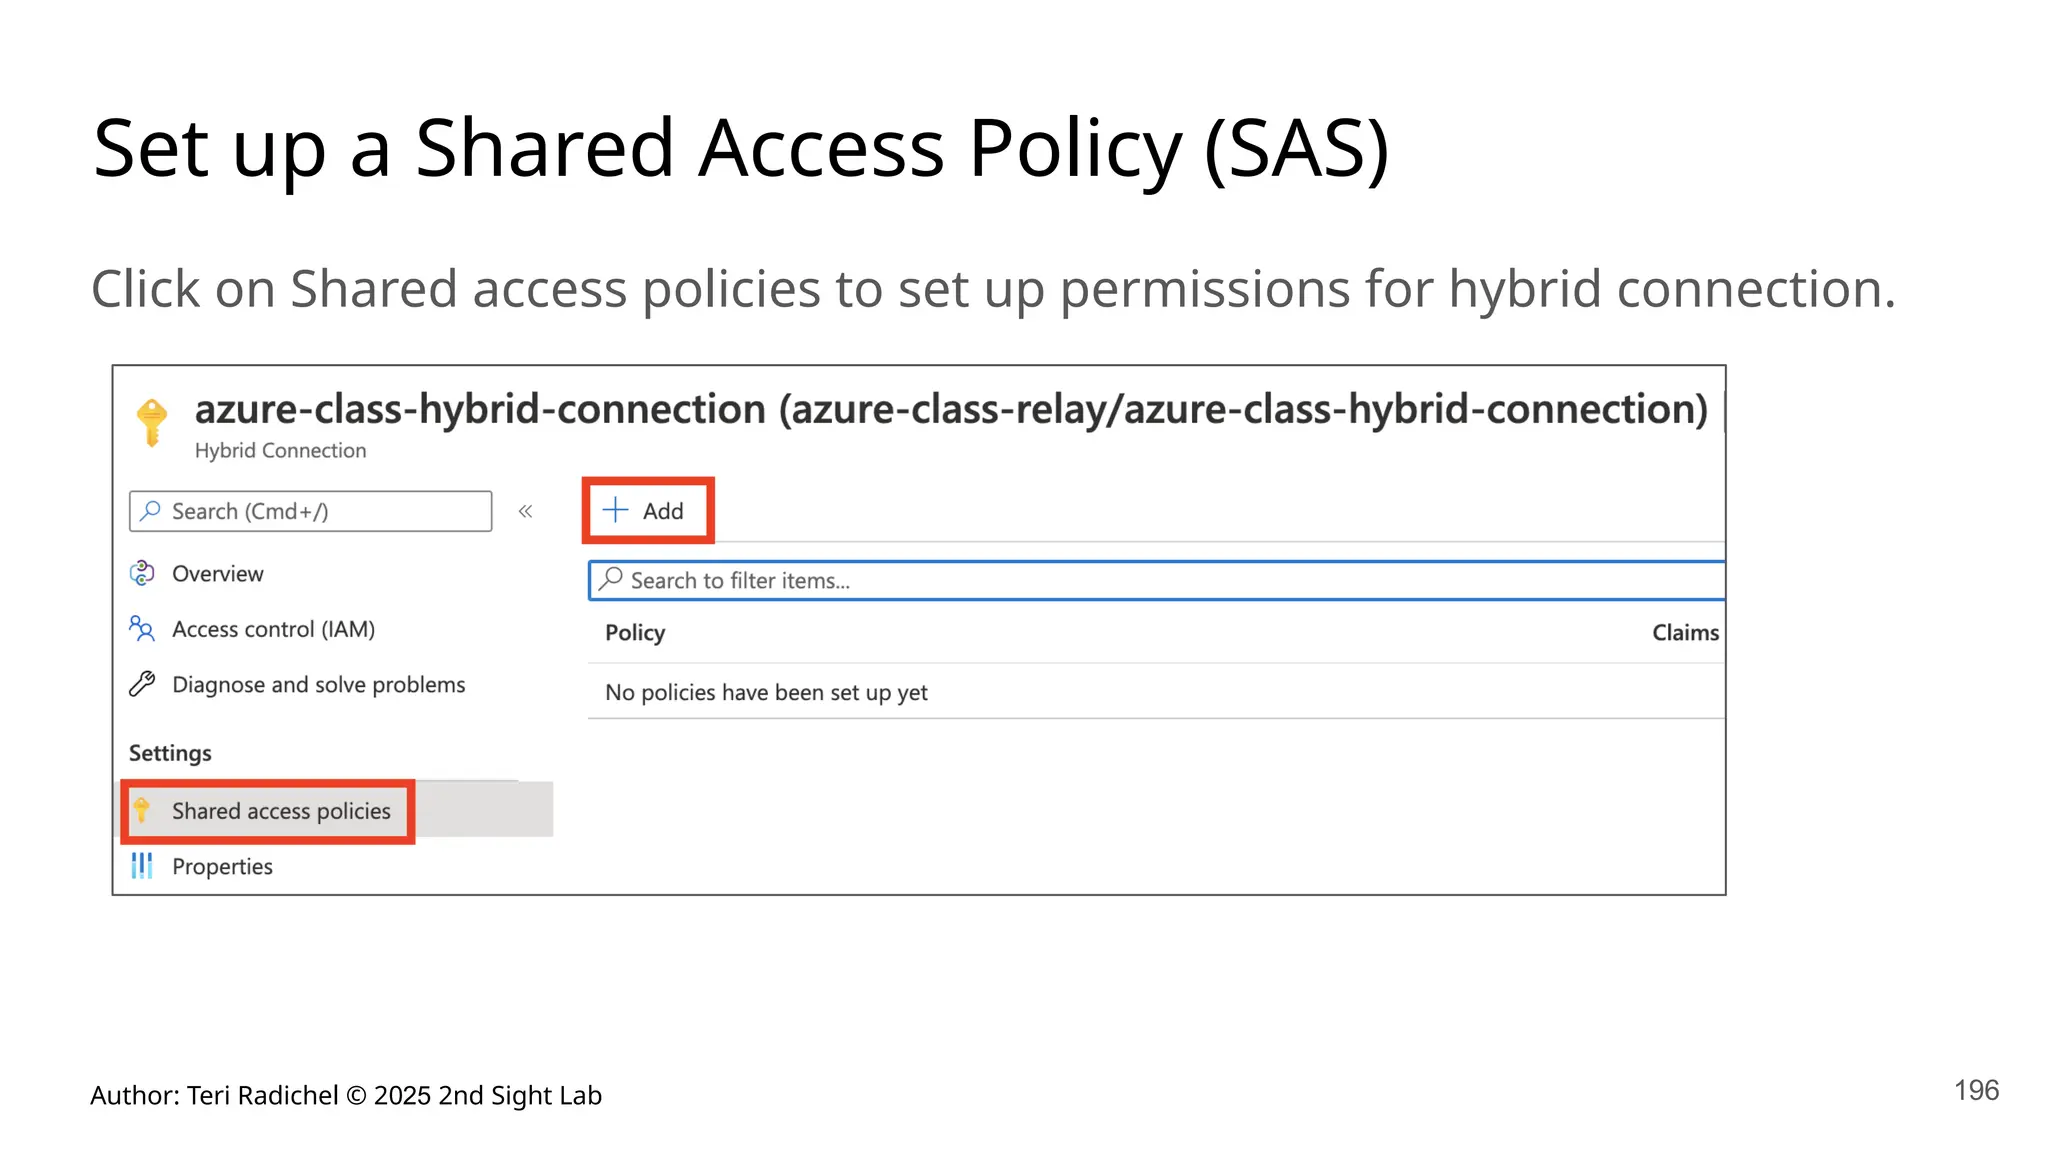
Task: Click the Access control people icon
Action: point(142,628)
